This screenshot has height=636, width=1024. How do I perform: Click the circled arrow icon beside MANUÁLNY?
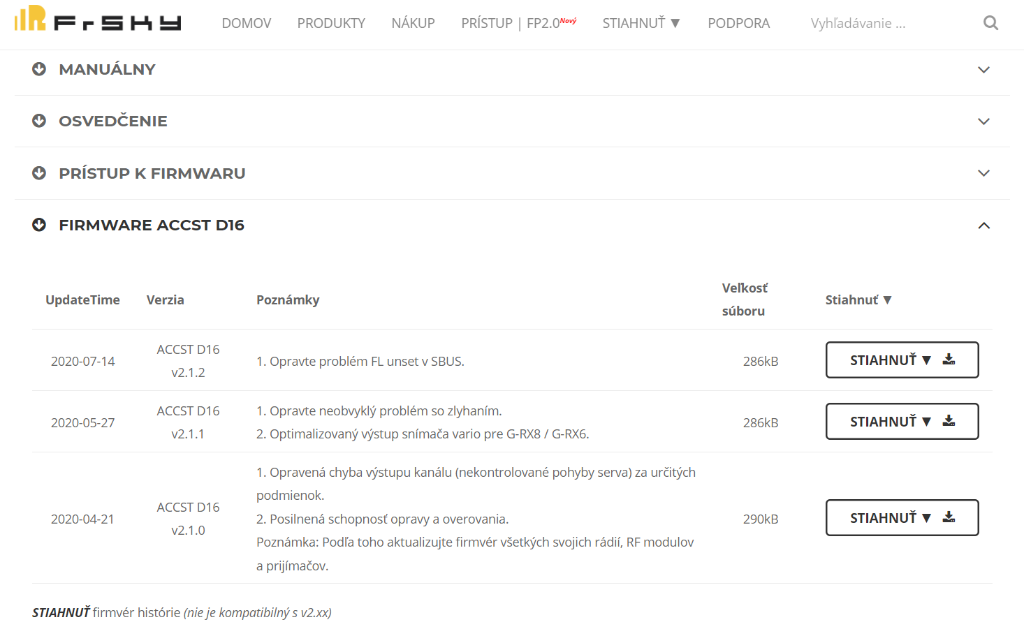(x=39, y=69)
